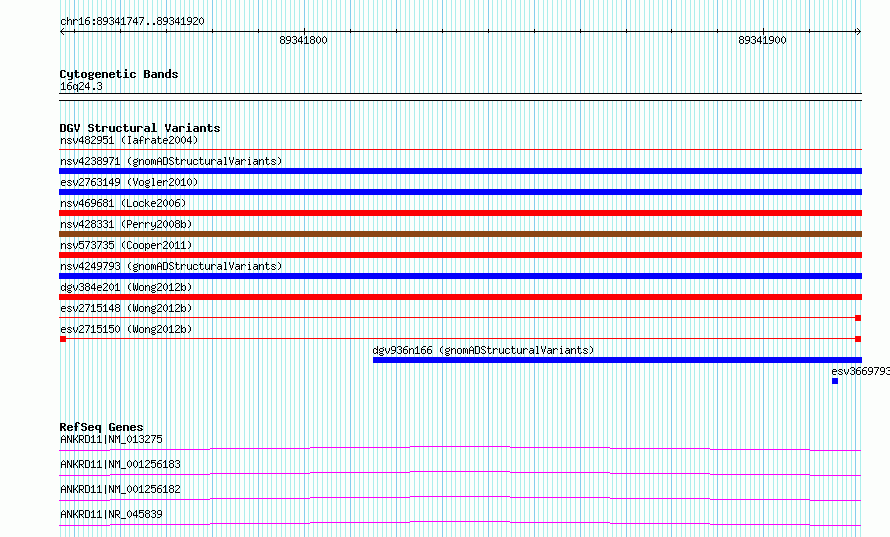Open the DGV Structural Variants track title
This screenshot has height=537, width=890.
(x=140, y=128)
